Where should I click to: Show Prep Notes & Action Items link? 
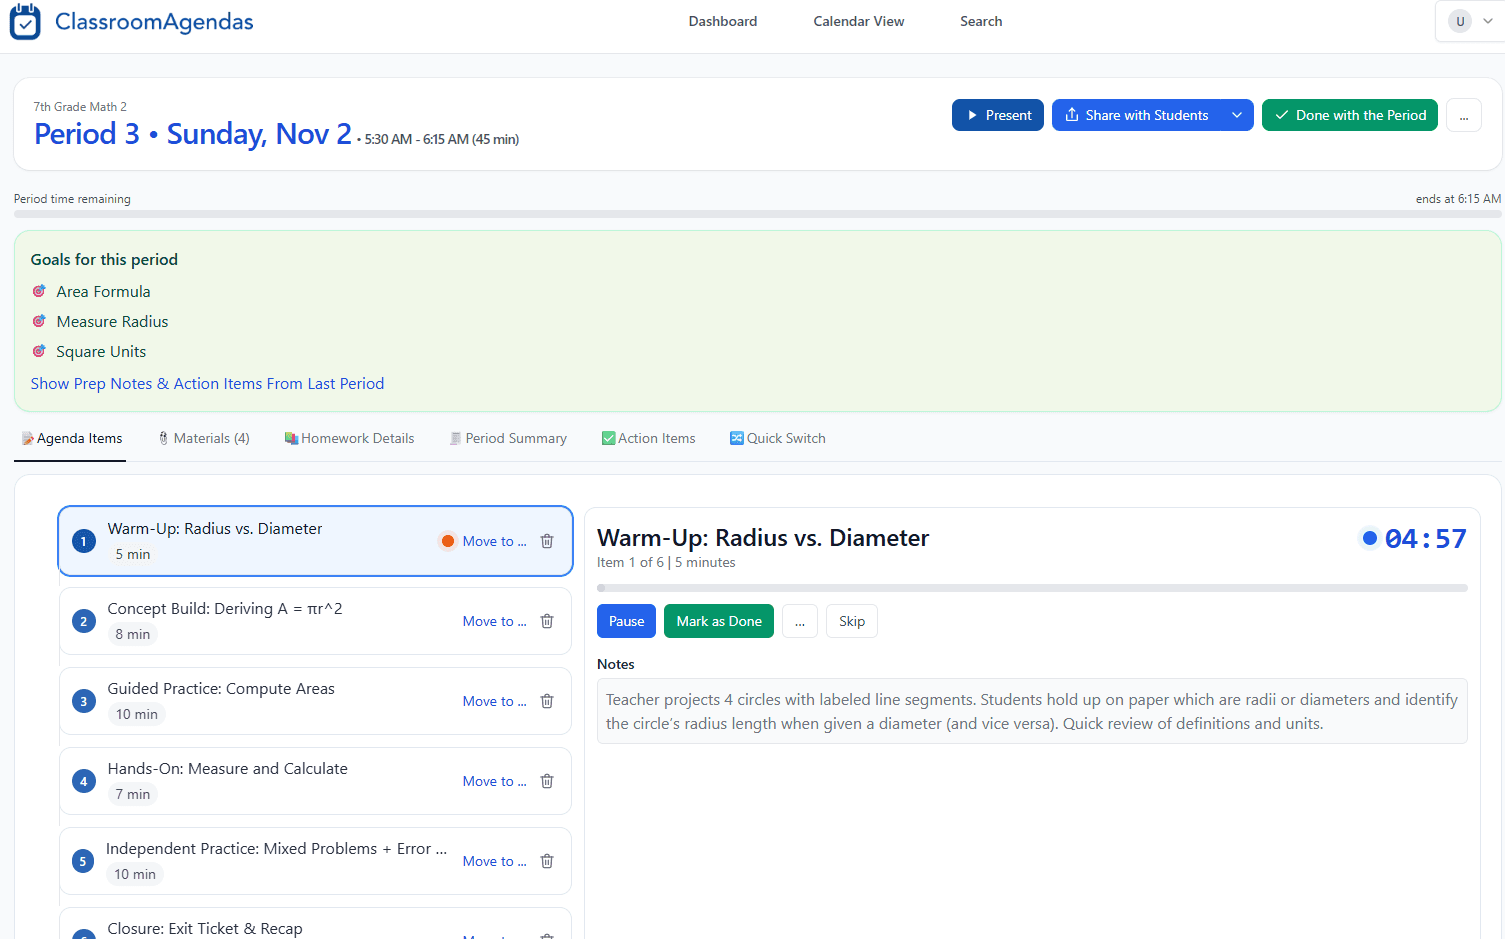tap(207, 384)
